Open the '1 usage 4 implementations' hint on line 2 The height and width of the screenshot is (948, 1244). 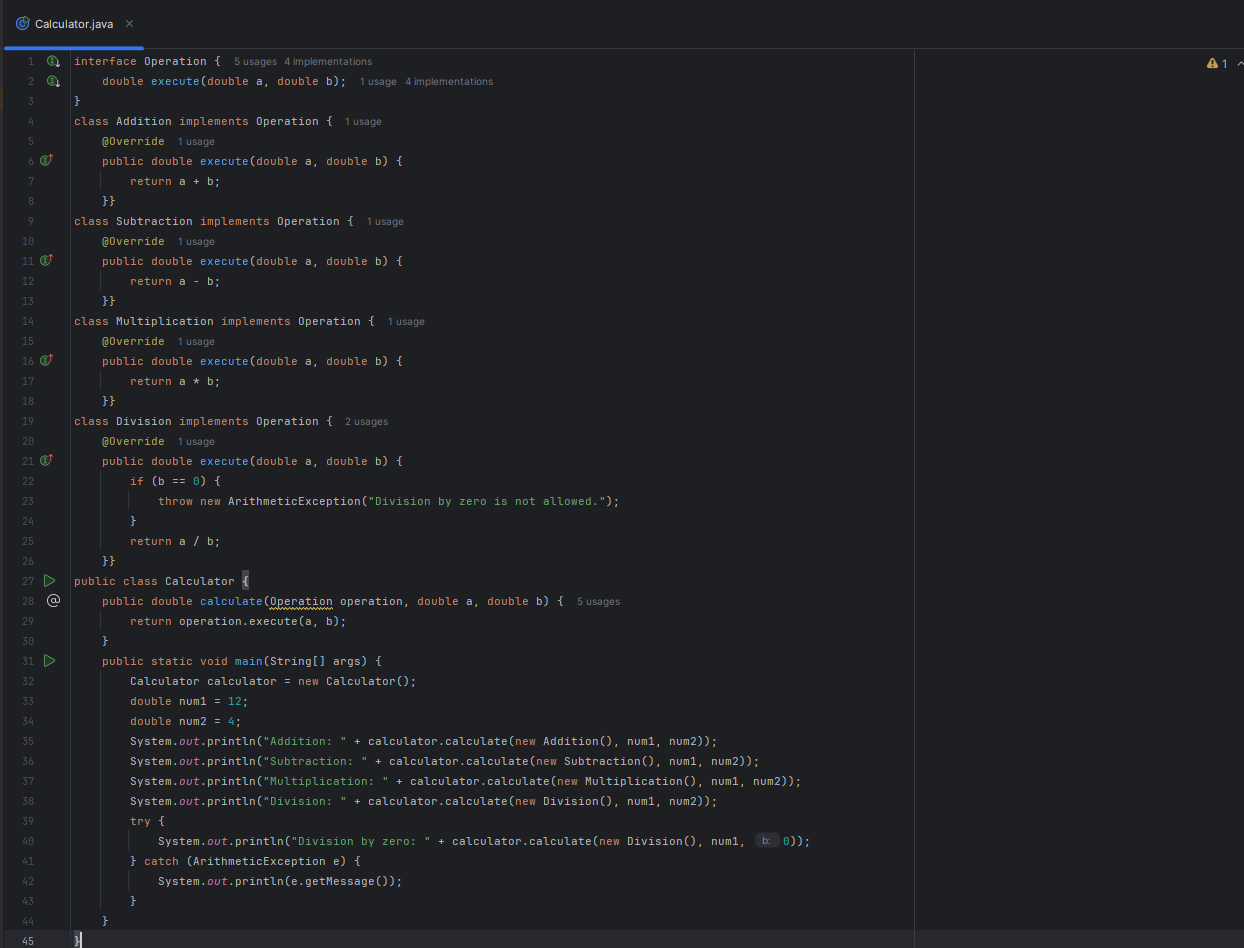(x=426, y=82)
